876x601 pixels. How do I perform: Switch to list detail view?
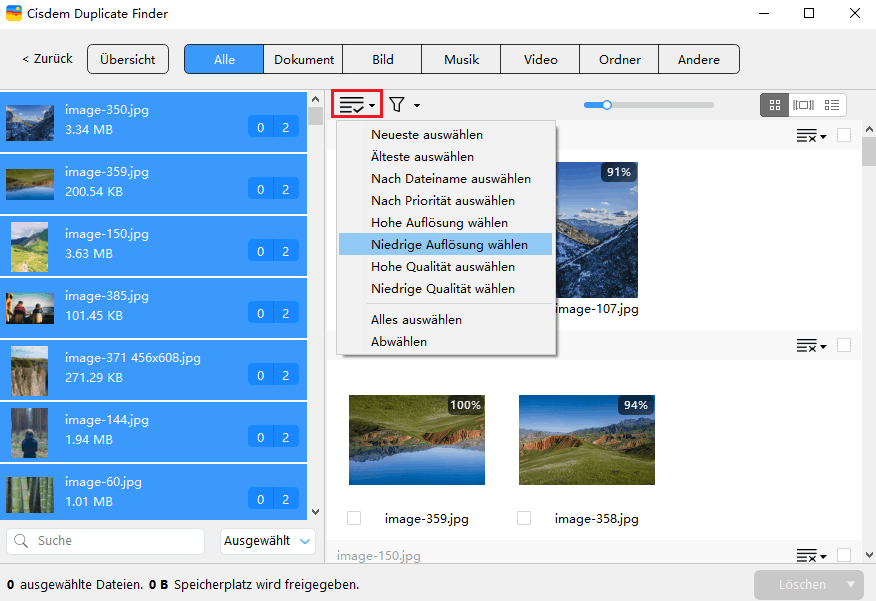click(x=832, y=105)
